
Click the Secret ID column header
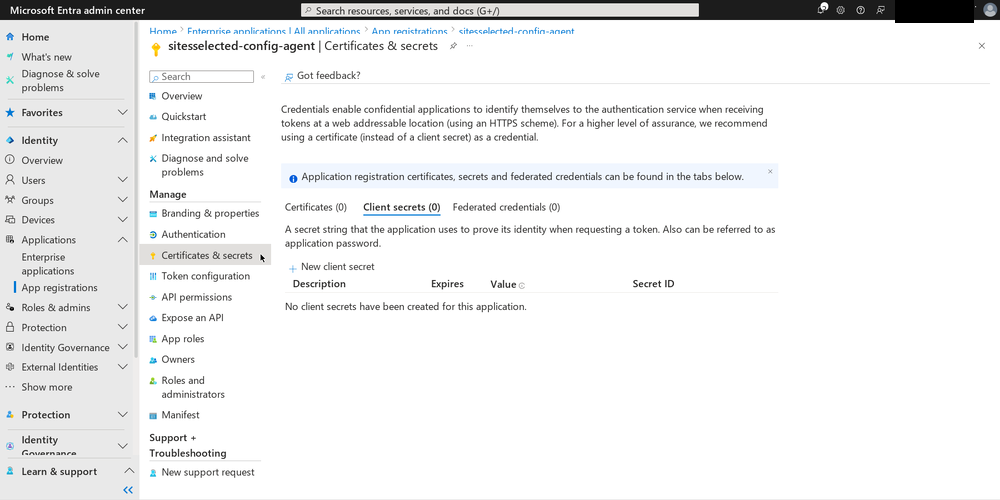pos(653,284)
